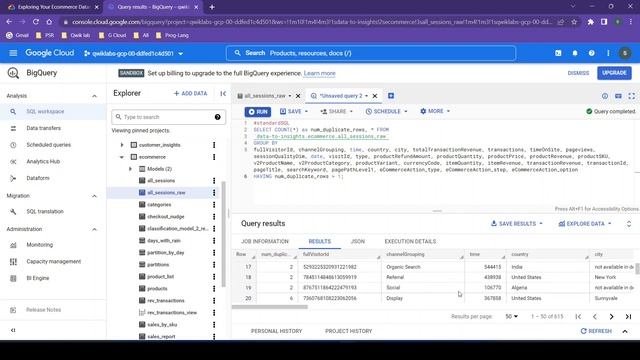Open the SAVE dropdown
This screenshot has width=640, height=360.
[294, 111]
